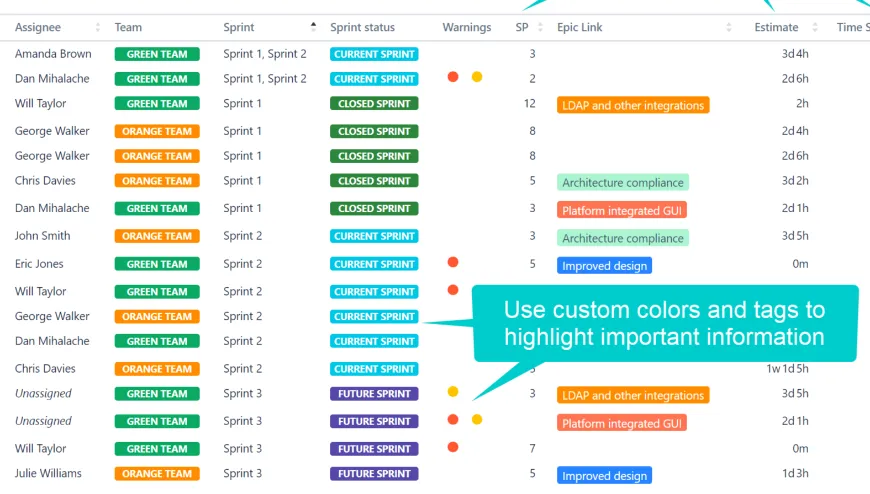
Task: Click the ORANGE TEAM tag for John Smith
Action: (x=157, y=236)
